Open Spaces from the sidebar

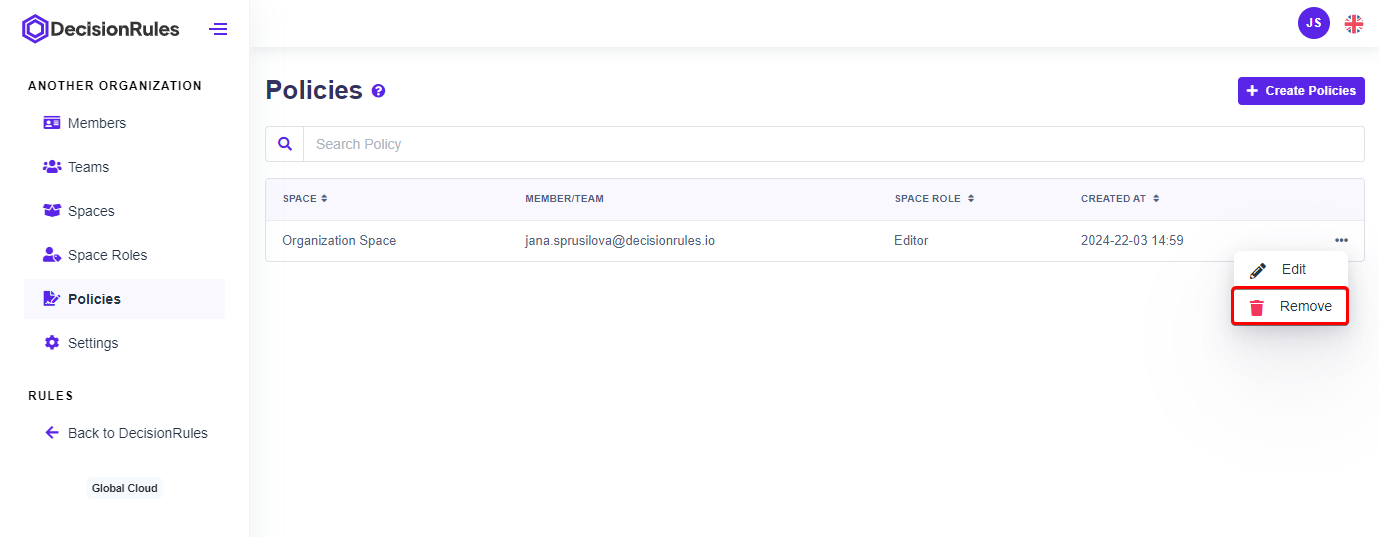tap(91, 211)
